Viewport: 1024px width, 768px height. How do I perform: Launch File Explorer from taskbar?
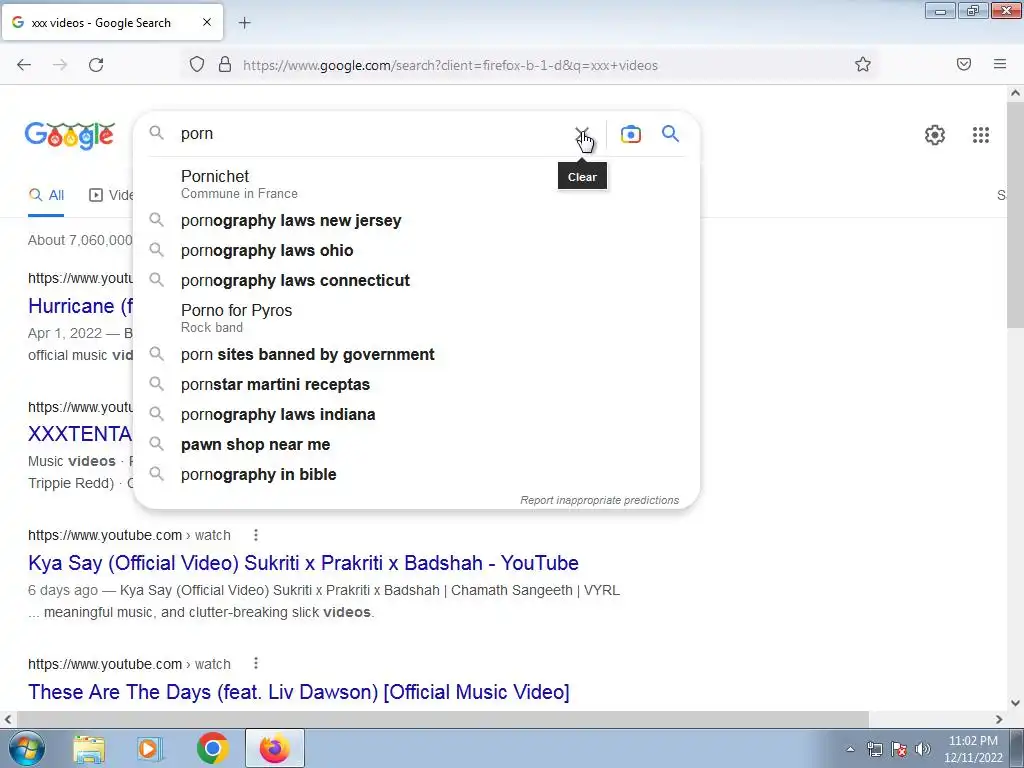click(x=89, y=749)
